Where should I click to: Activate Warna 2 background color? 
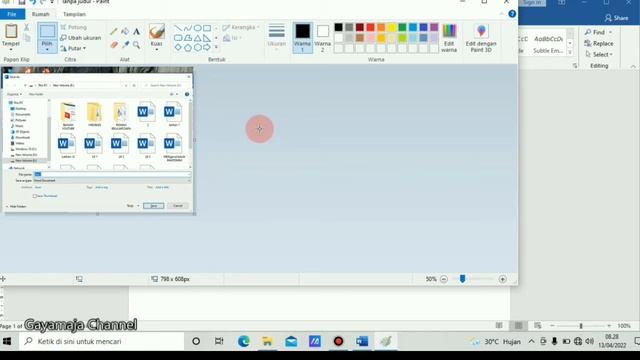[322, 38]
